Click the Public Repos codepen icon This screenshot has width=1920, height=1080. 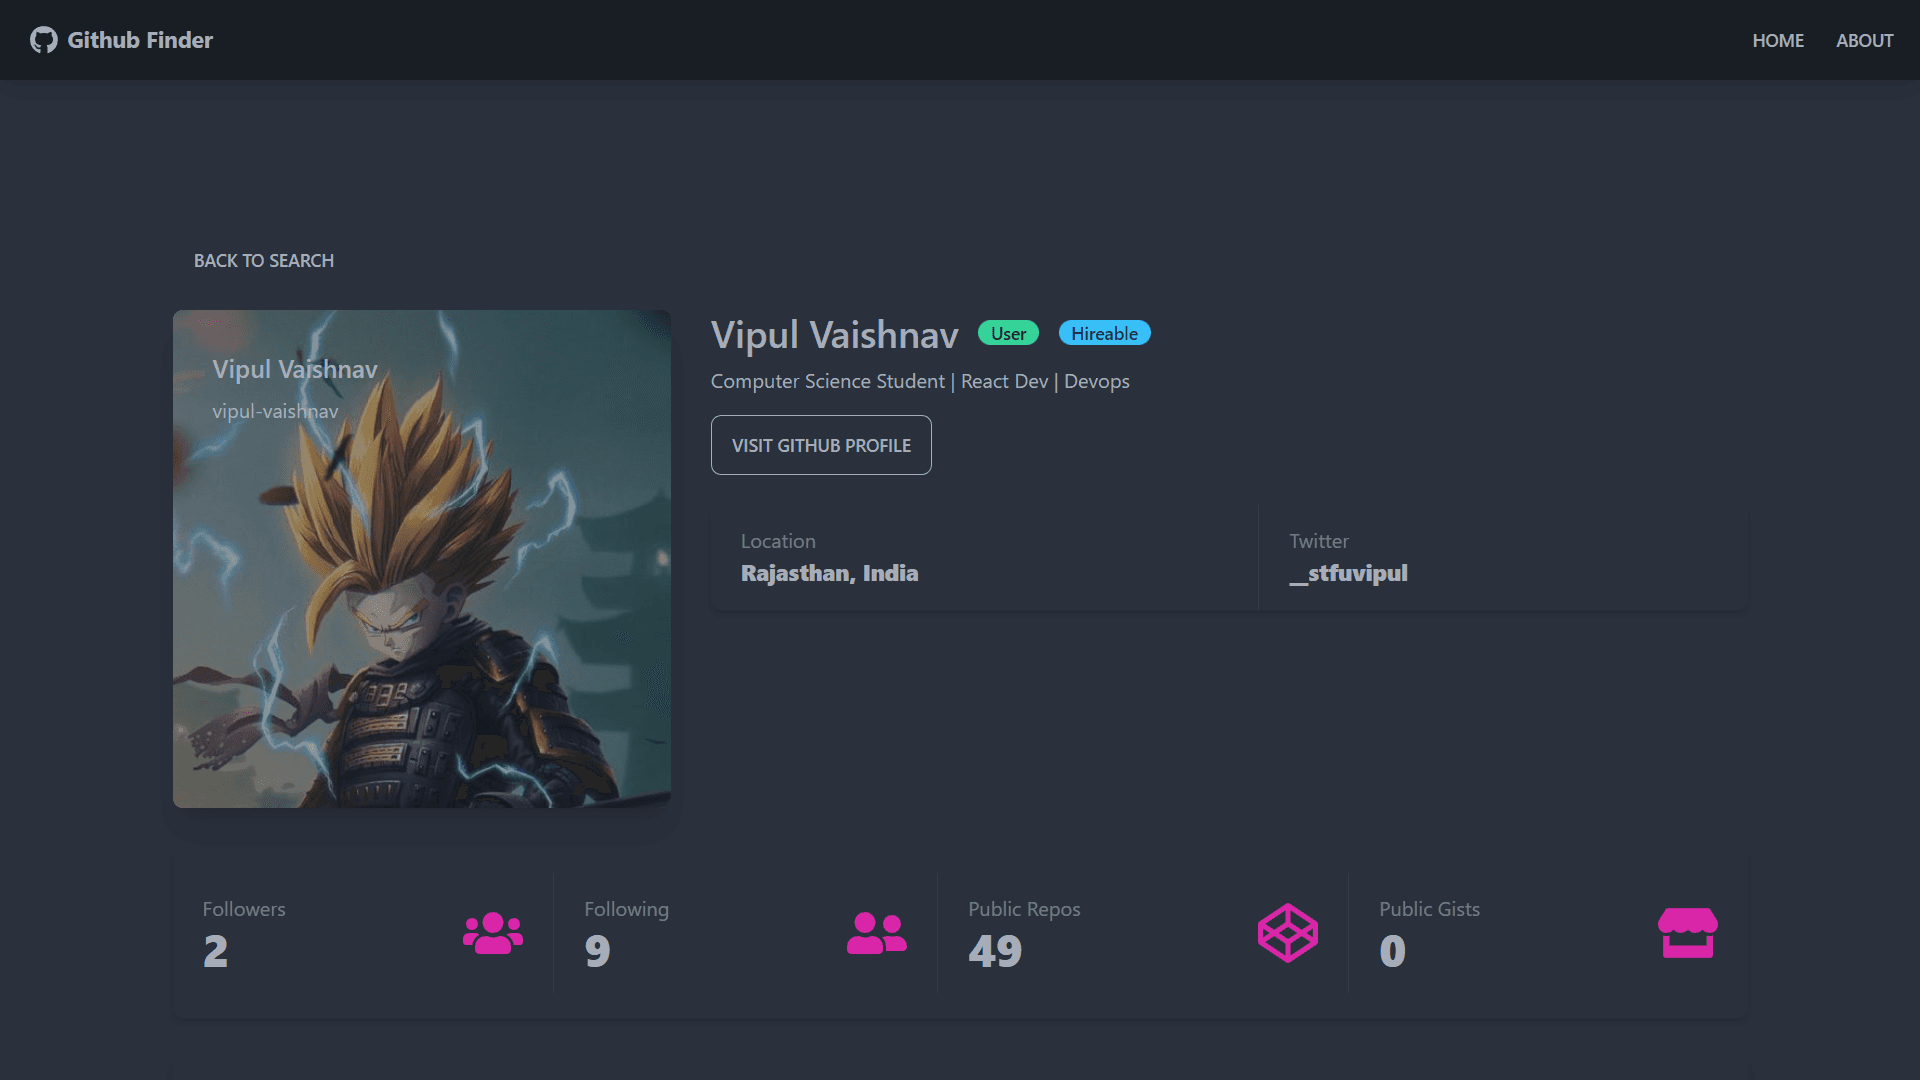click(1288, 933)
